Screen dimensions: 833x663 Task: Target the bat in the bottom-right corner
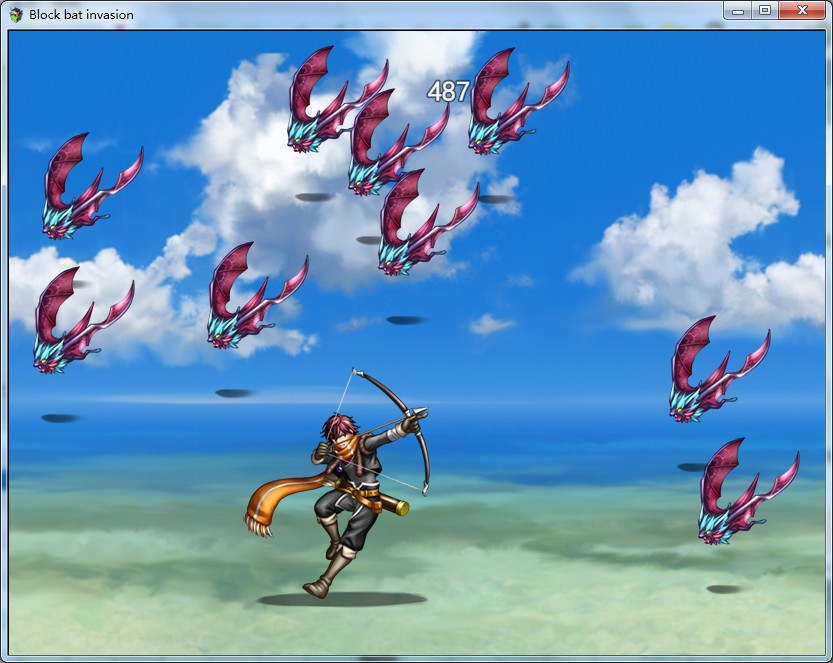[x=748, y=491]
